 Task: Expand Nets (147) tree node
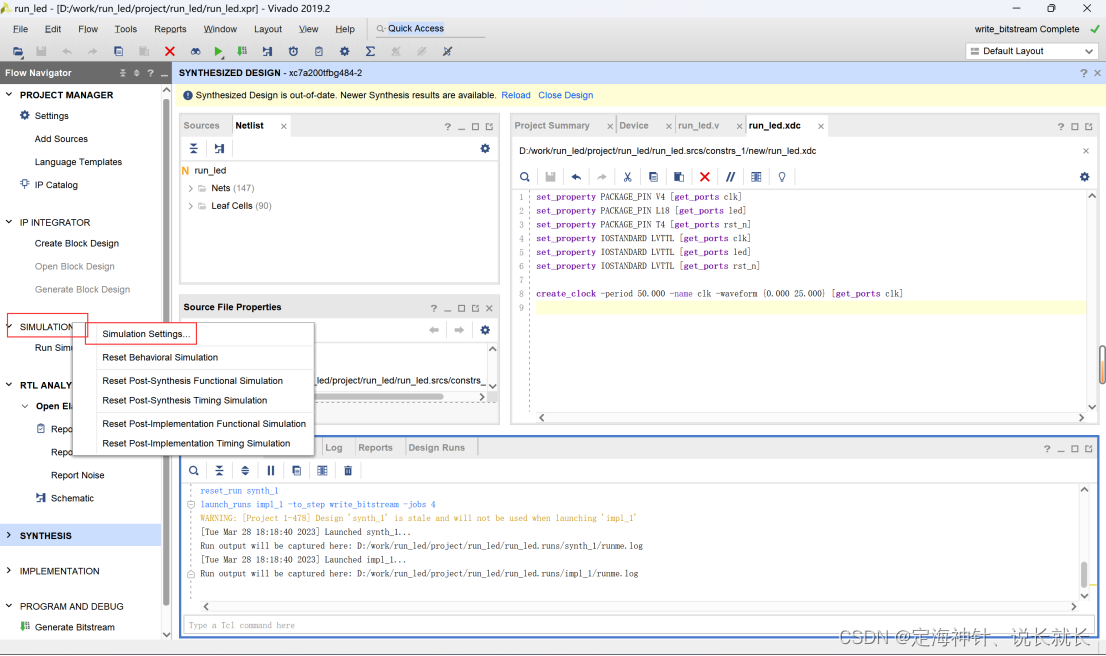(190, 188)
